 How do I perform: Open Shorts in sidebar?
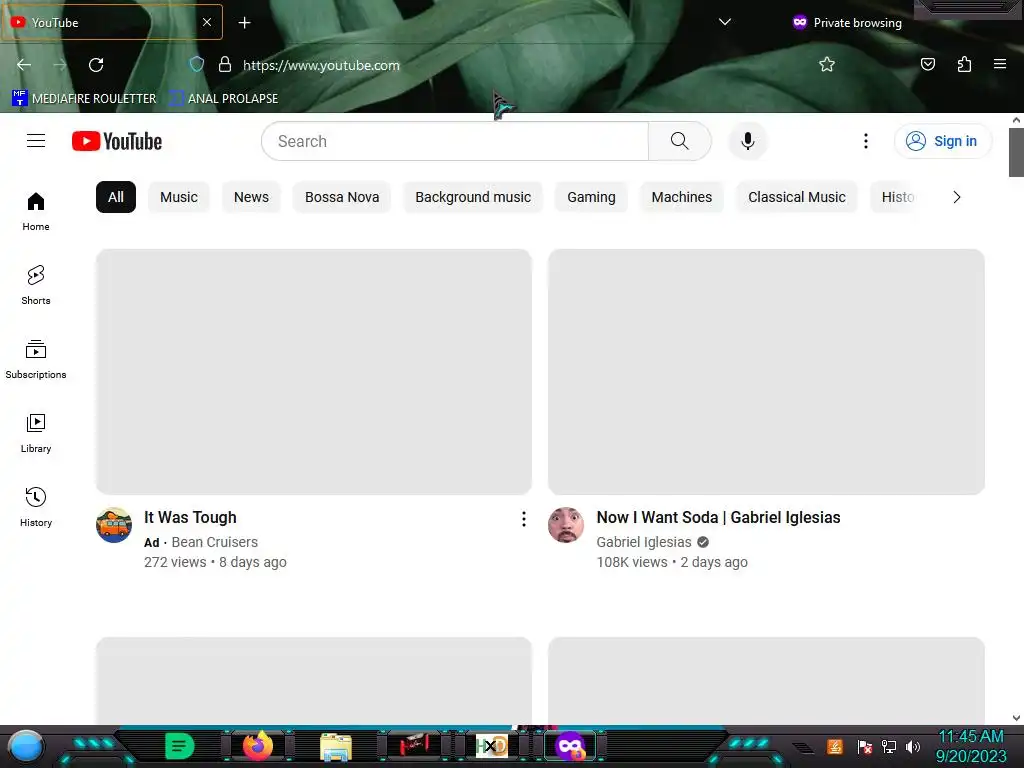pos(36,285)
